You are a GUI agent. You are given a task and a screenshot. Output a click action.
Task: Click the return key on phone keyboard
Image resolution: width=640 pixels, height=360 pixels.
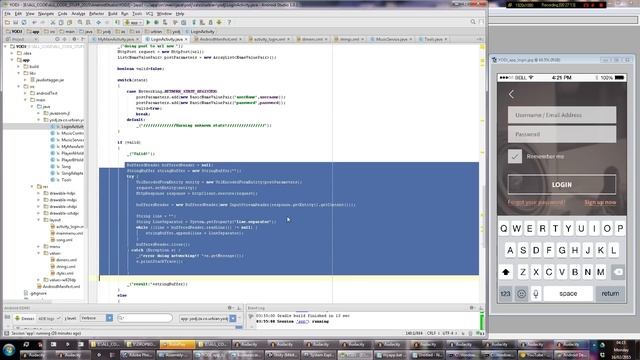tap(610, 293)
